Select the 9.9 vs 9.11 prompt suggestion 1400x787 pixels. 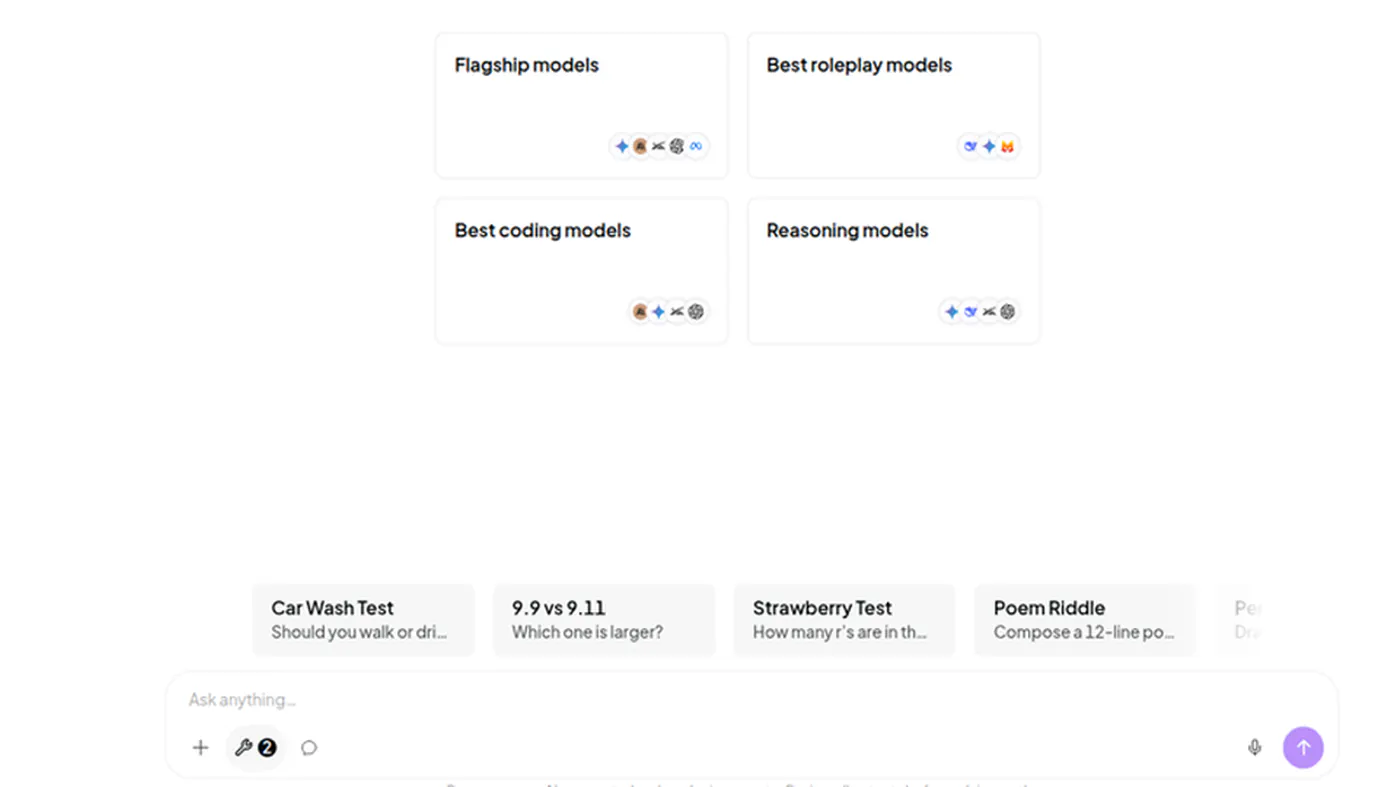coord(604,620)
